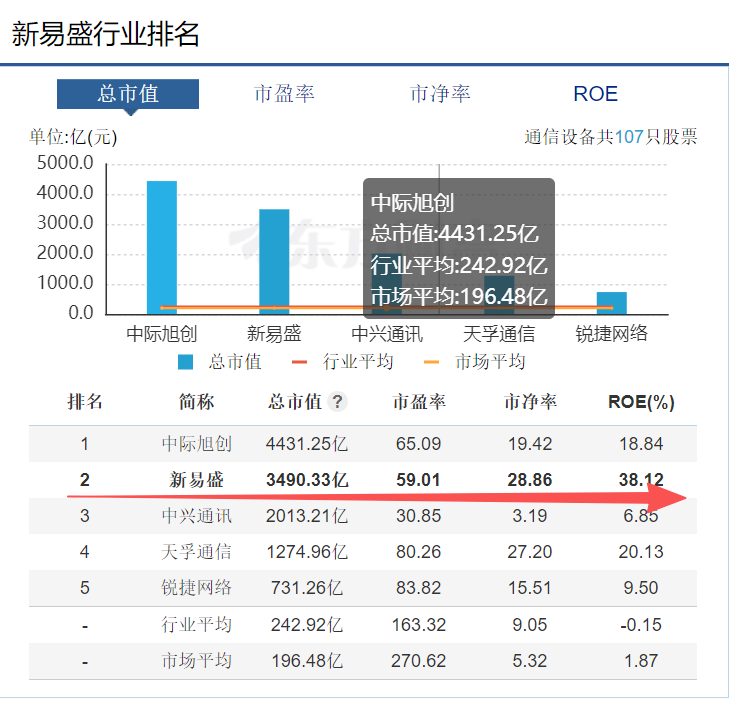Click the 27.20 P/B value

[x=530, y=552]
